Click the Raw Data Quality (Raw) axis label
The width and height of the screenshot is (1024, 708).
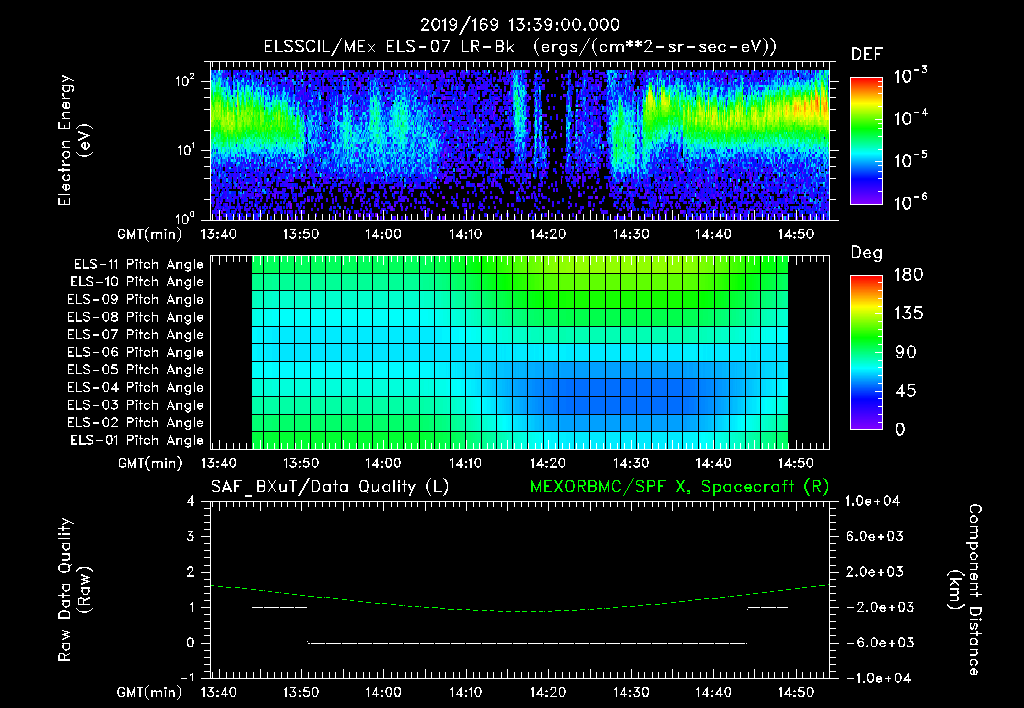(74, 590)
